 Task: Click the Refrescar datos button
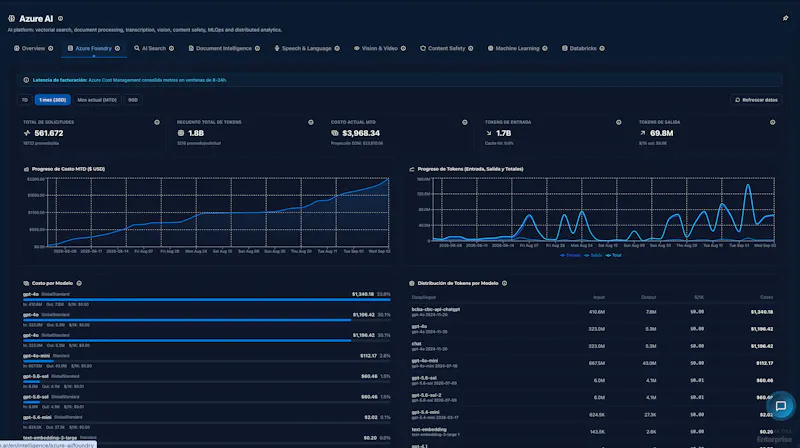coord(756,100)
